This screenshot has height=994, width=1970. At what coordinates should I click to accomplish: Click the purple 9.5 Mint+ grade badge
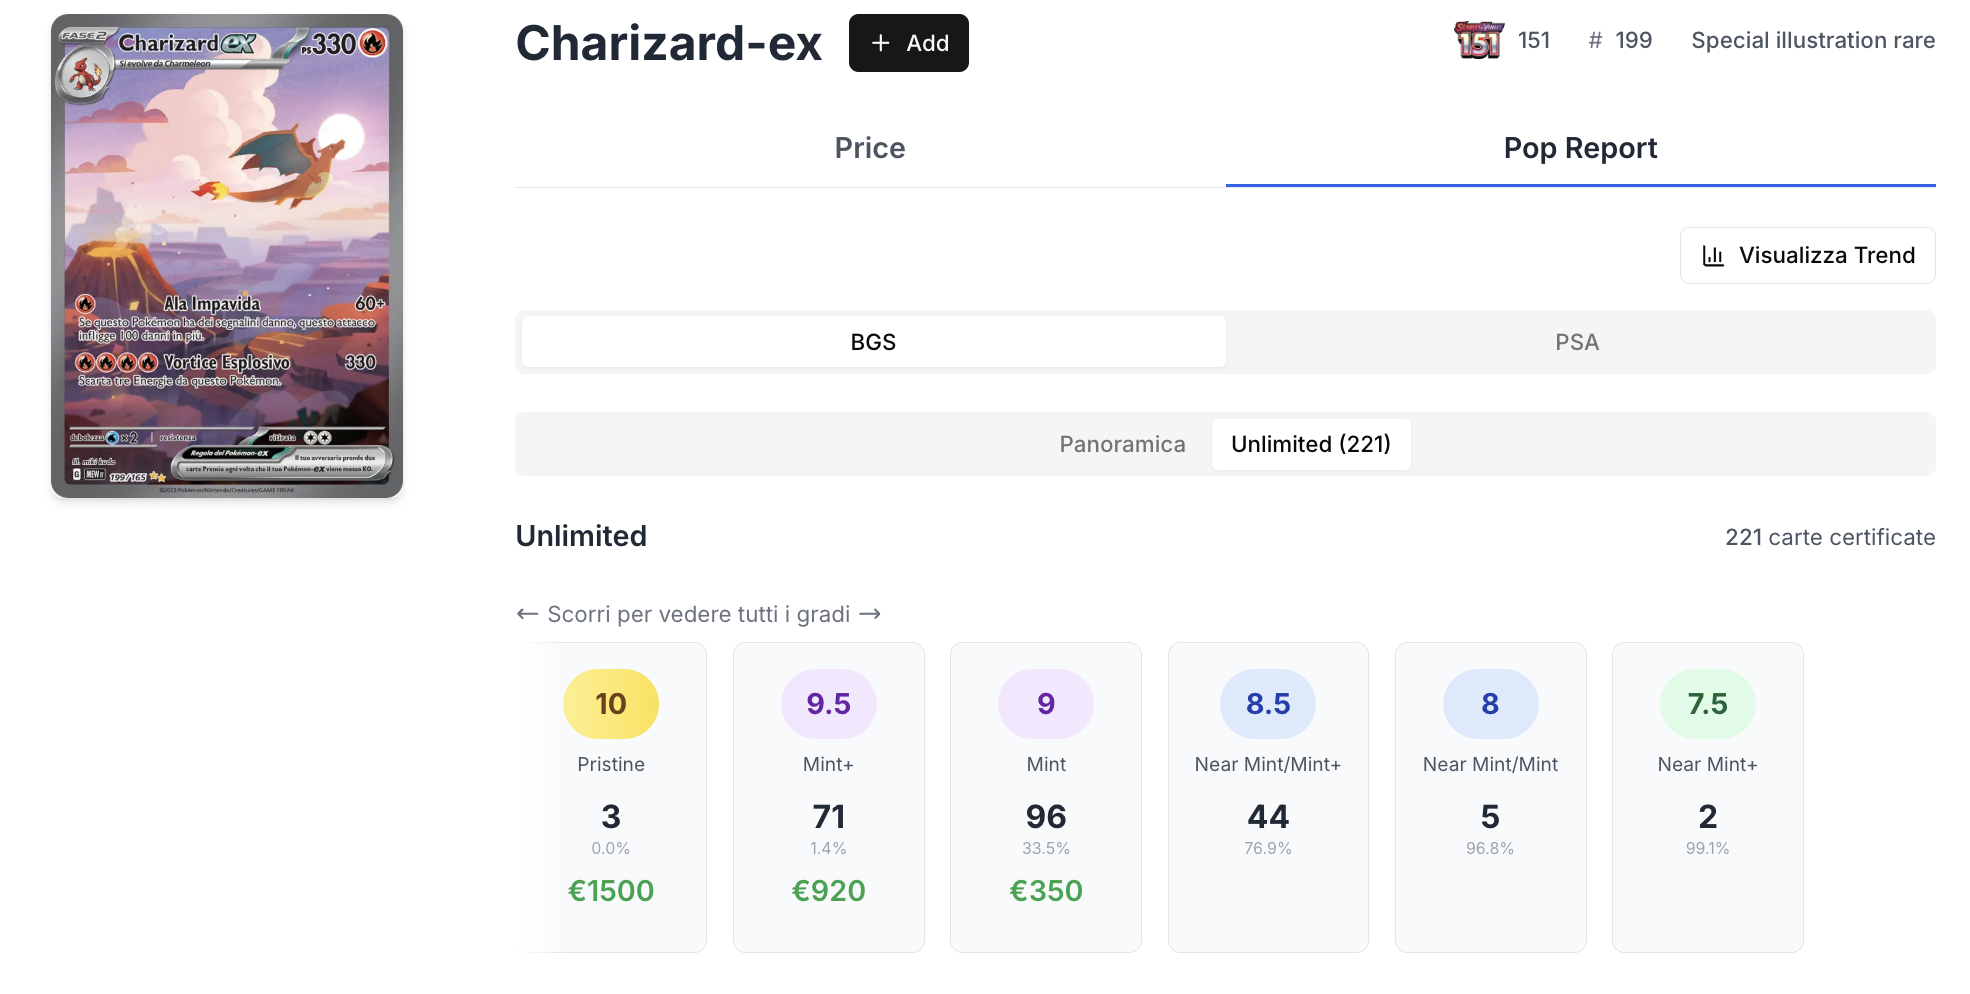click(x=828, y=704)
